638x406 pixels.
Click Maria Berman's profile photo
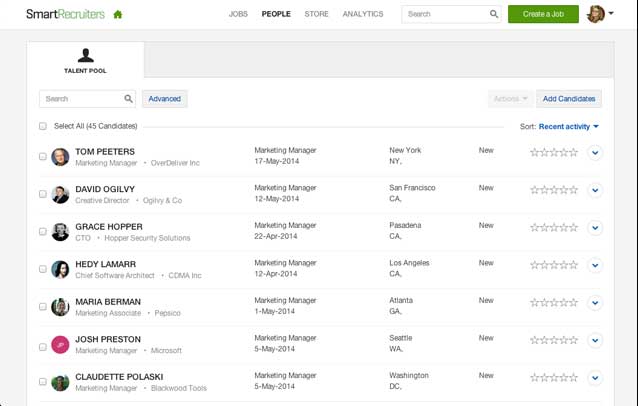(60, 307)
